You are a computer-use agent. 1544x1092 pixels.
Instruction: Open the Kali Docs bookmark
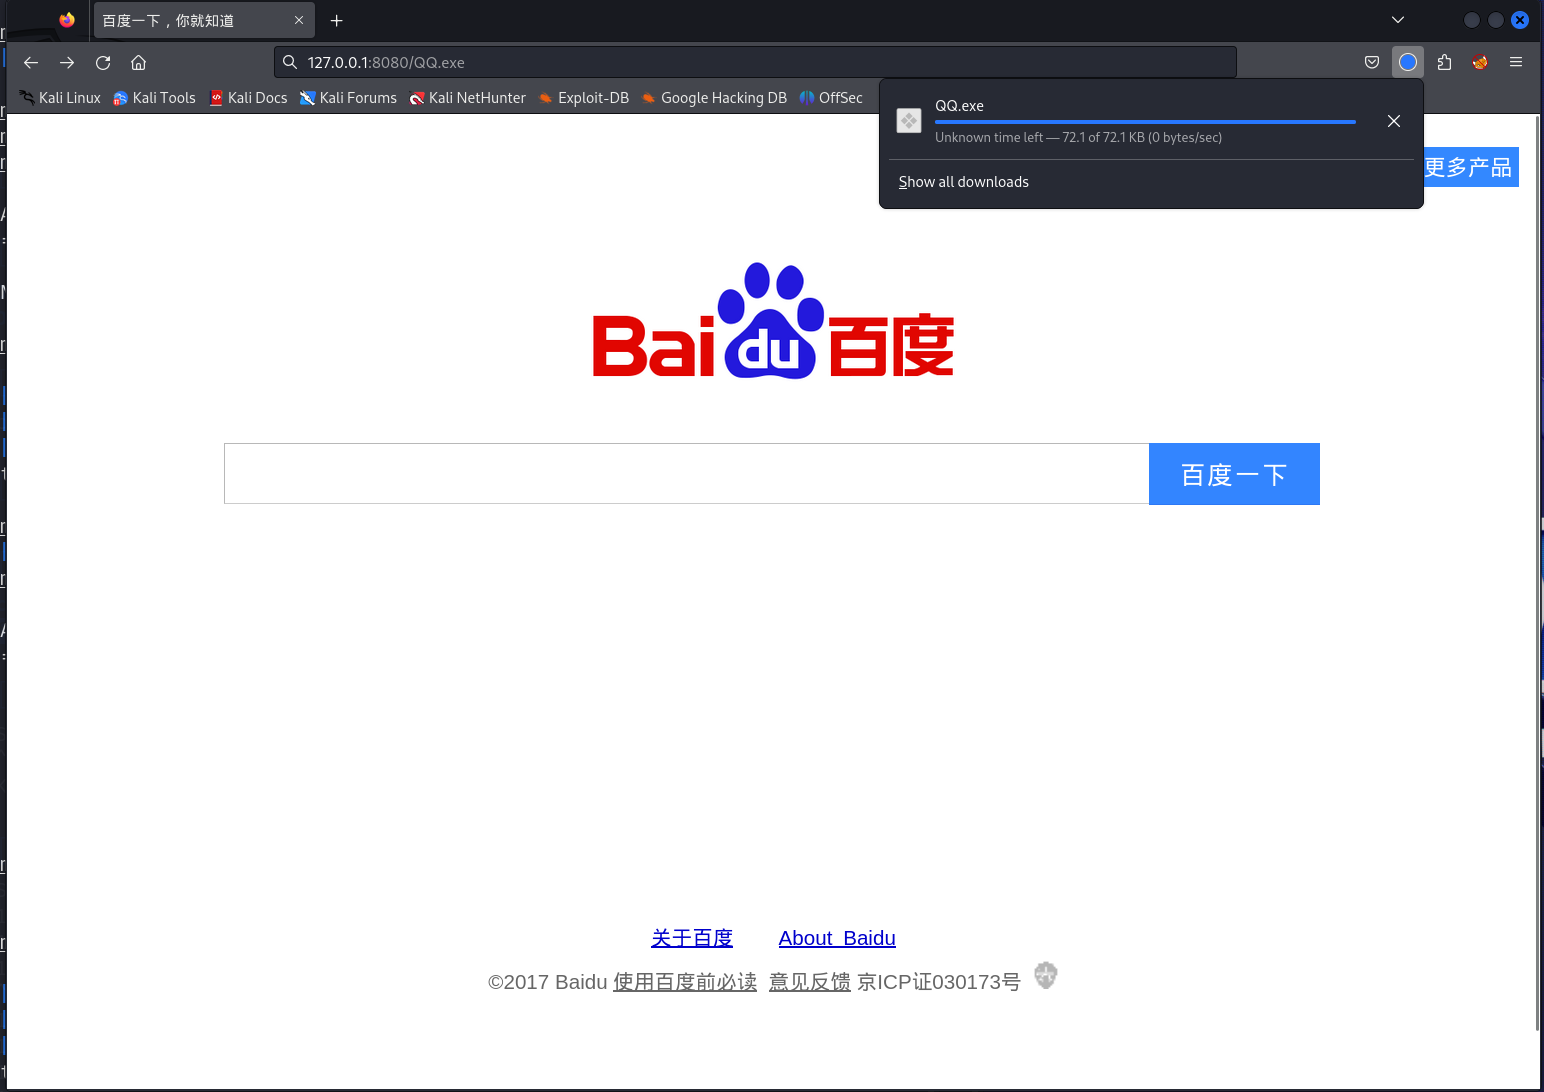[x=248, y=98]
